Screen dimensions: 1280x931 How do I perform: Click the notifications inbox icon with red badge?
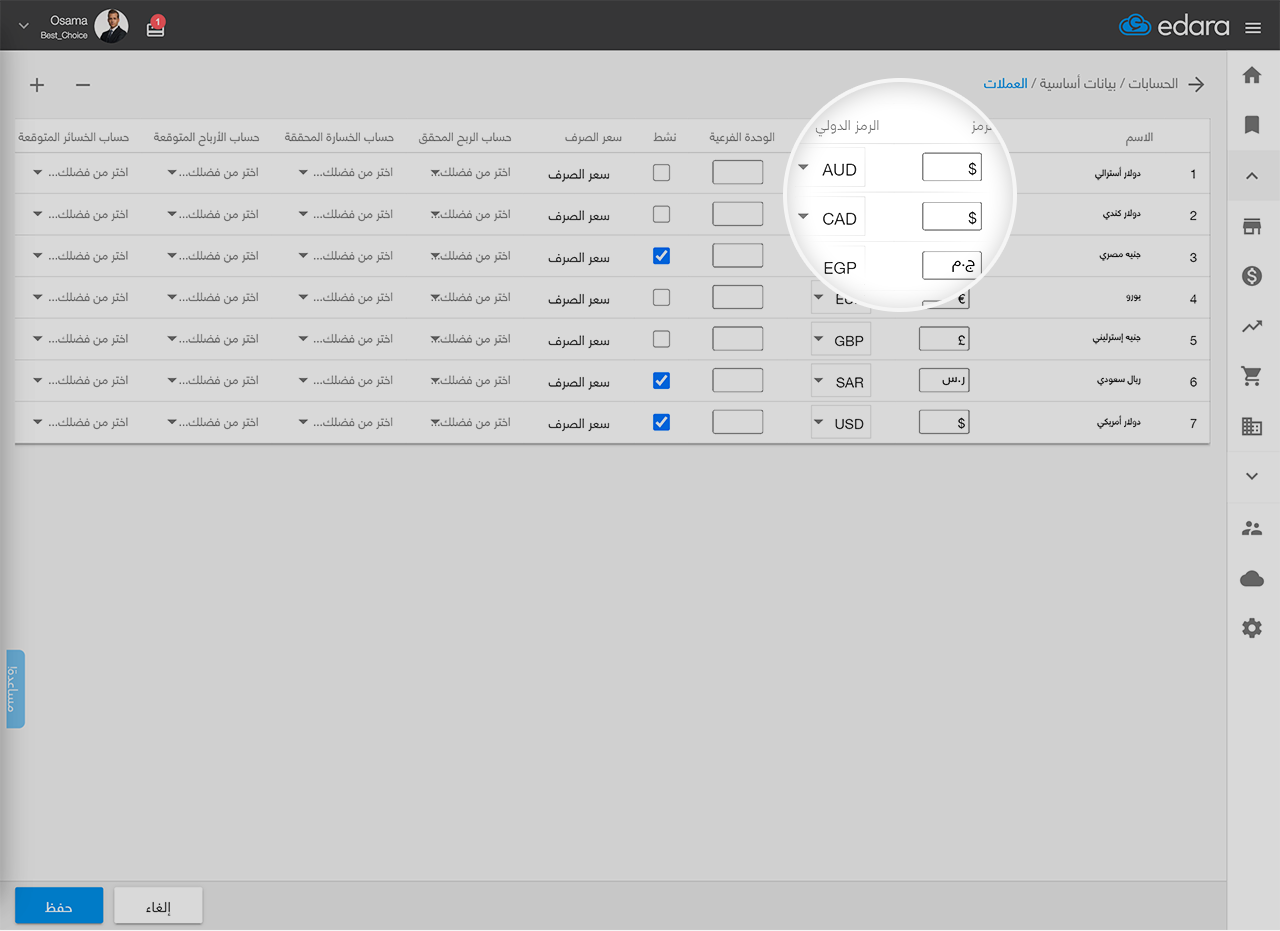pyautogui.click(x=155, y=28)
